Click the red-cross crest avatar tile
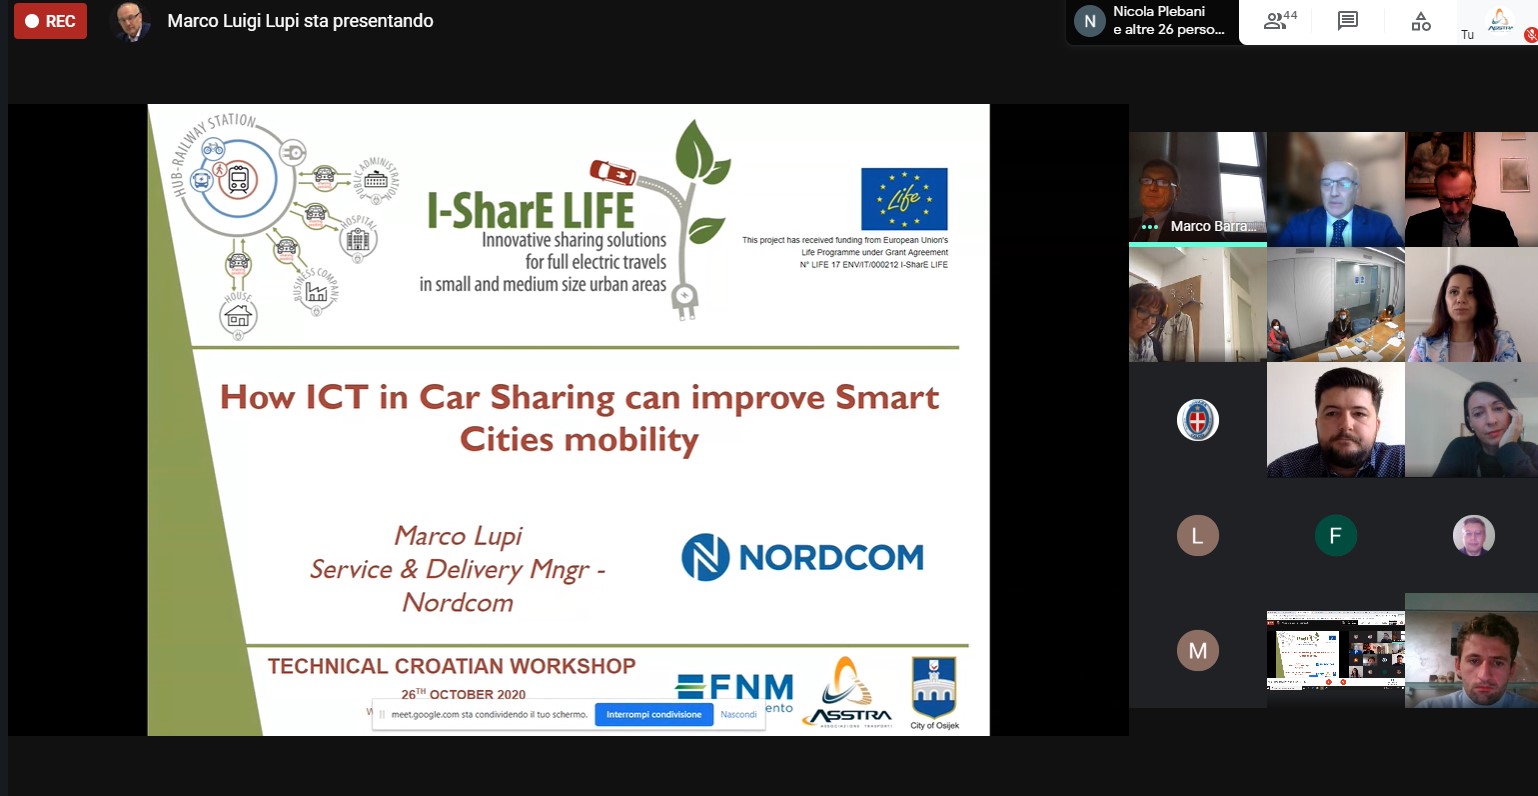Image resolution: width=1538 pixels, height=796 pixels. [x=1197, y=420]
